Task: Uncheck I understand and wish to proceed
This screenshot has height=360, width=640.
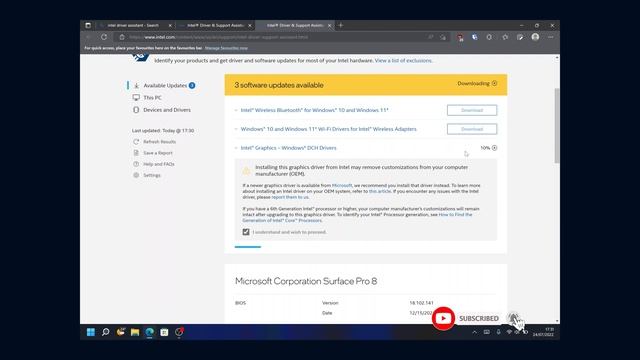Action: pos(246,232)
